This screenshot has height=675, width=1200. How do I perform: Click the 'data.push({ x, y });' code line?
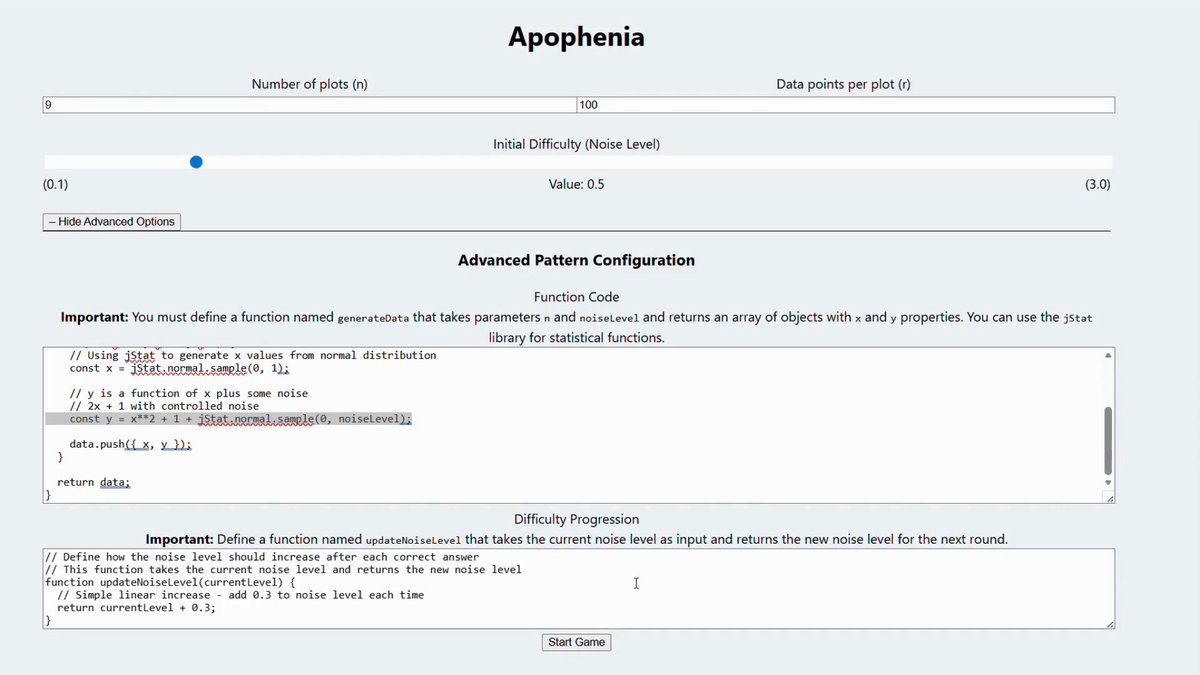pos(130,444)
